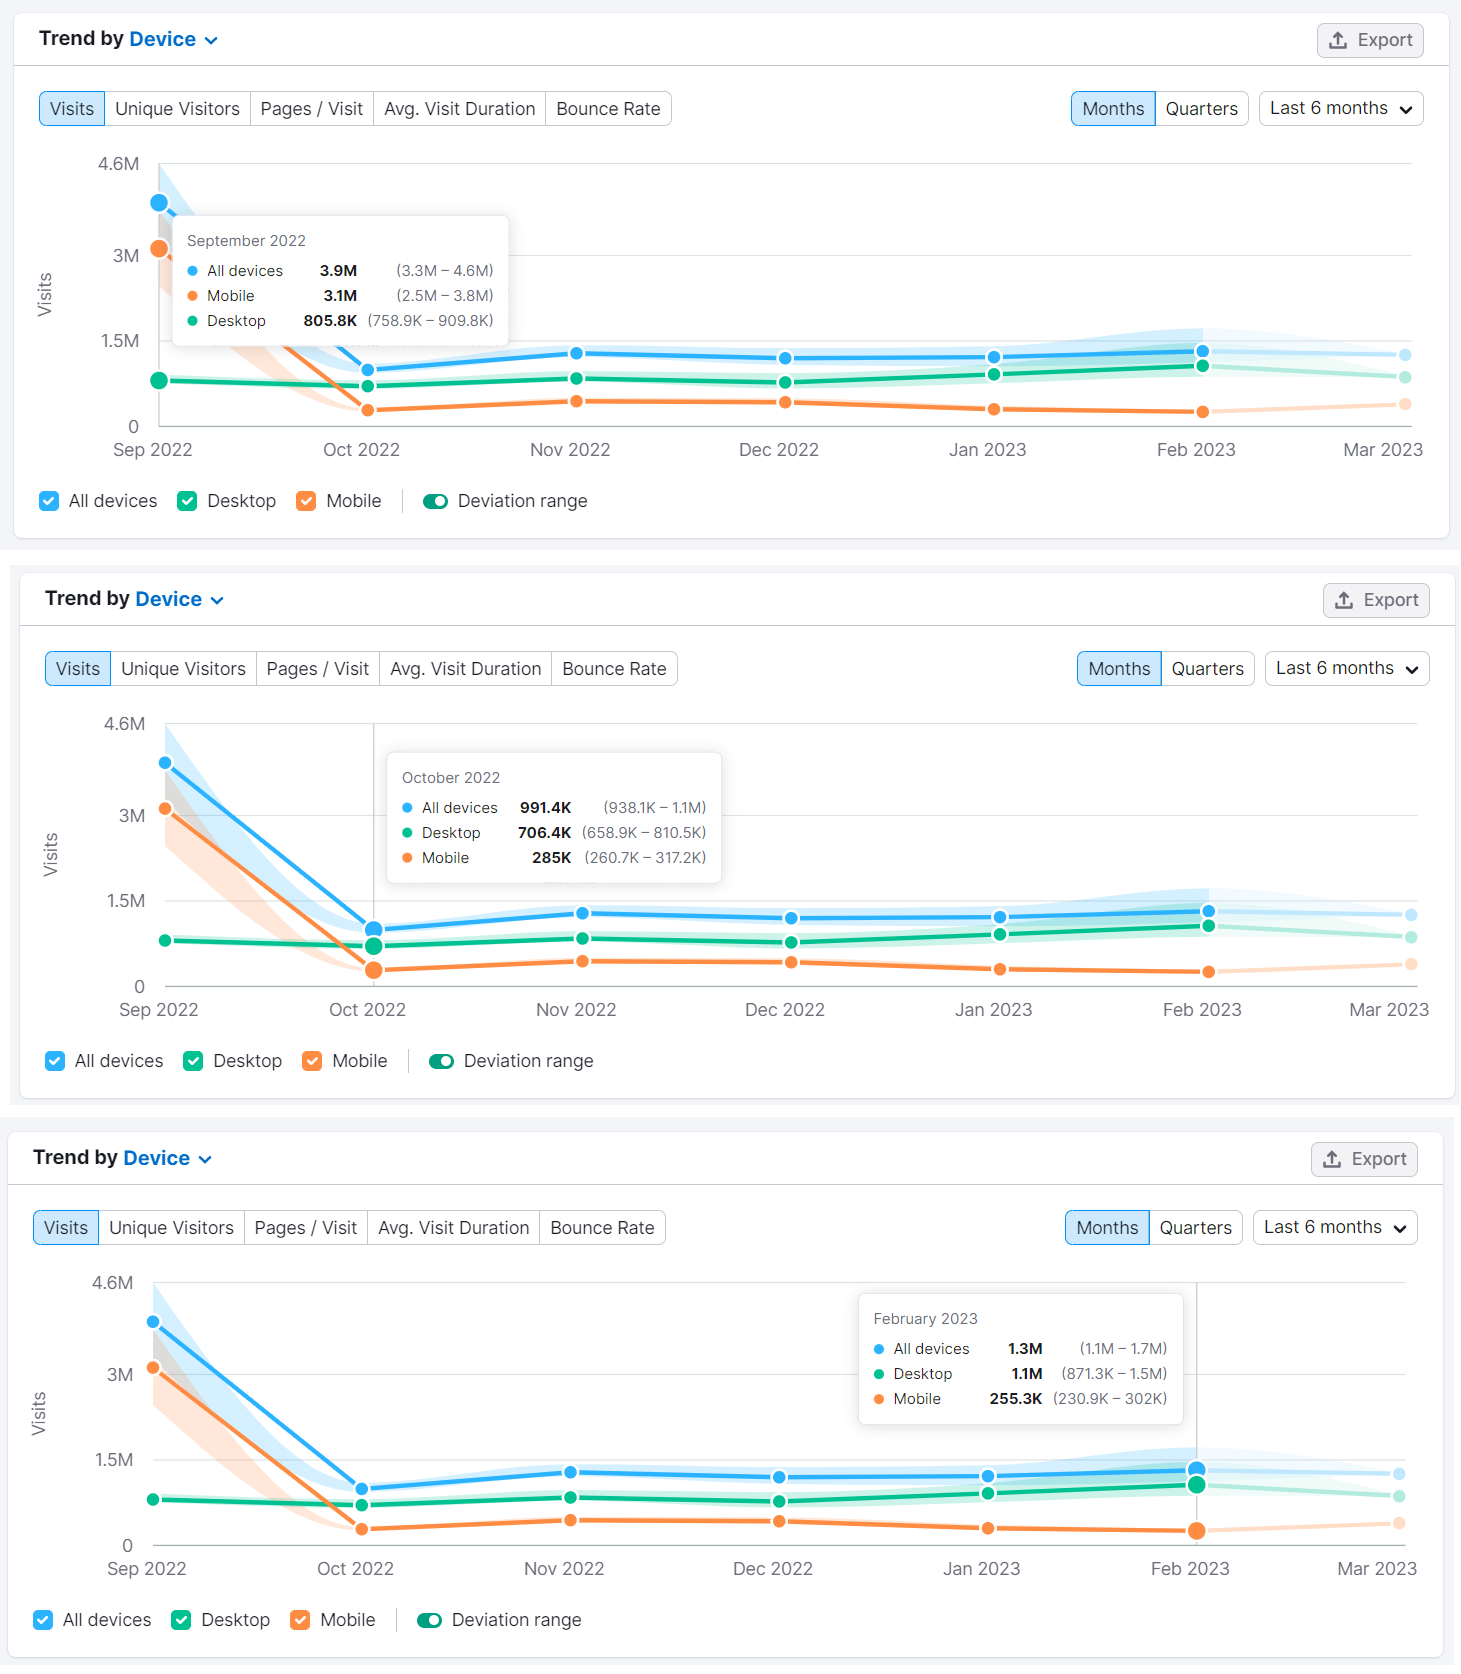Export the top Trend by Device chart

[1370, 40]
